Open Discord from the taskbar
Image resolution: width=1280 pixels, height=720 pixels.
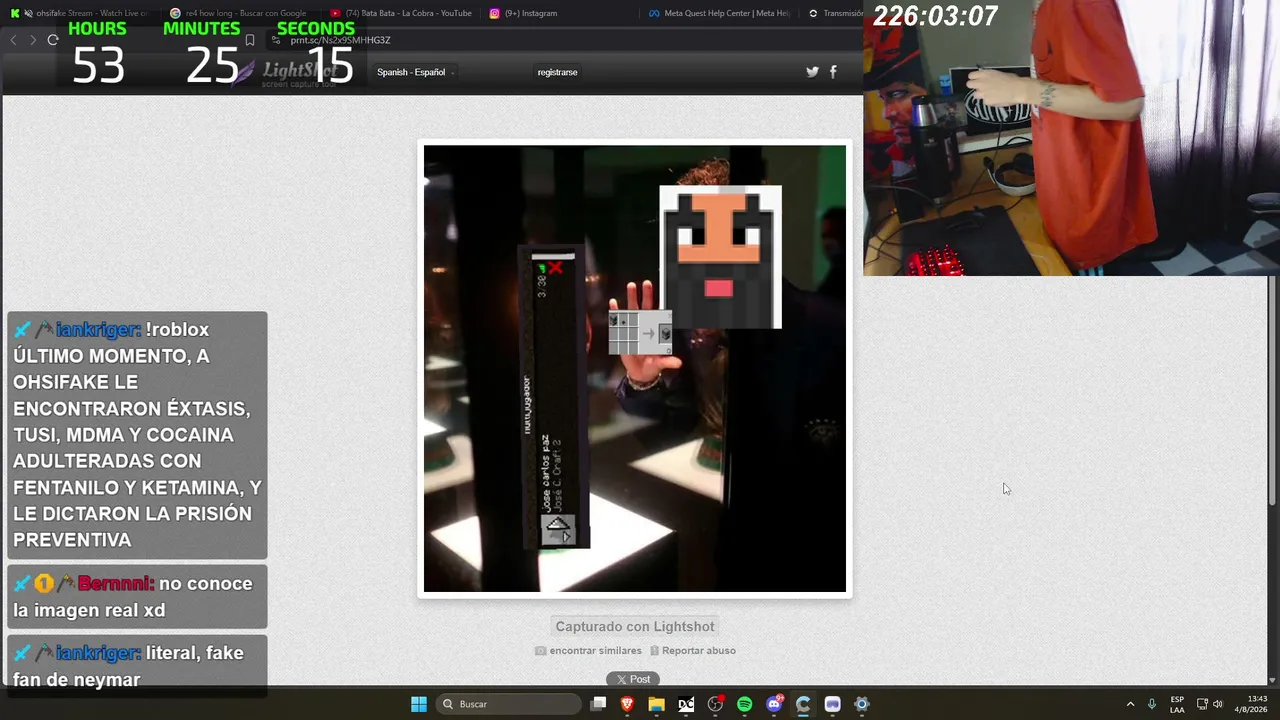coord(774,704)
